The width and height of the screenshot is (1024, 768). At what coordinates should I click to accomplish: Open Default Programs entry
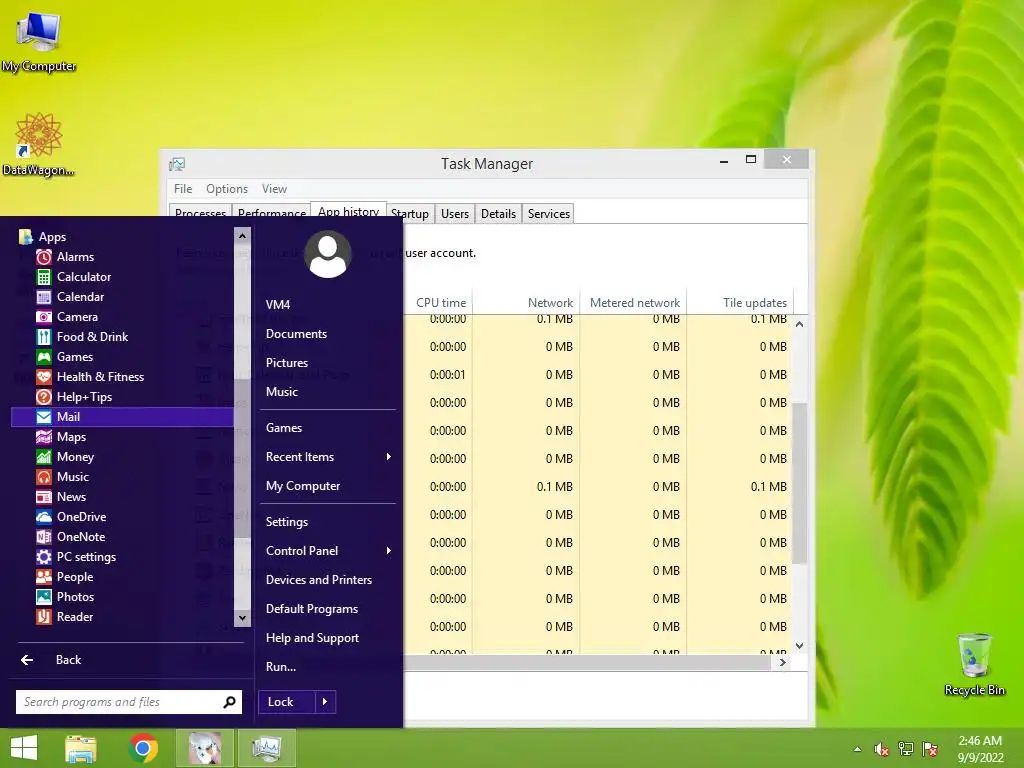point(312,609)
